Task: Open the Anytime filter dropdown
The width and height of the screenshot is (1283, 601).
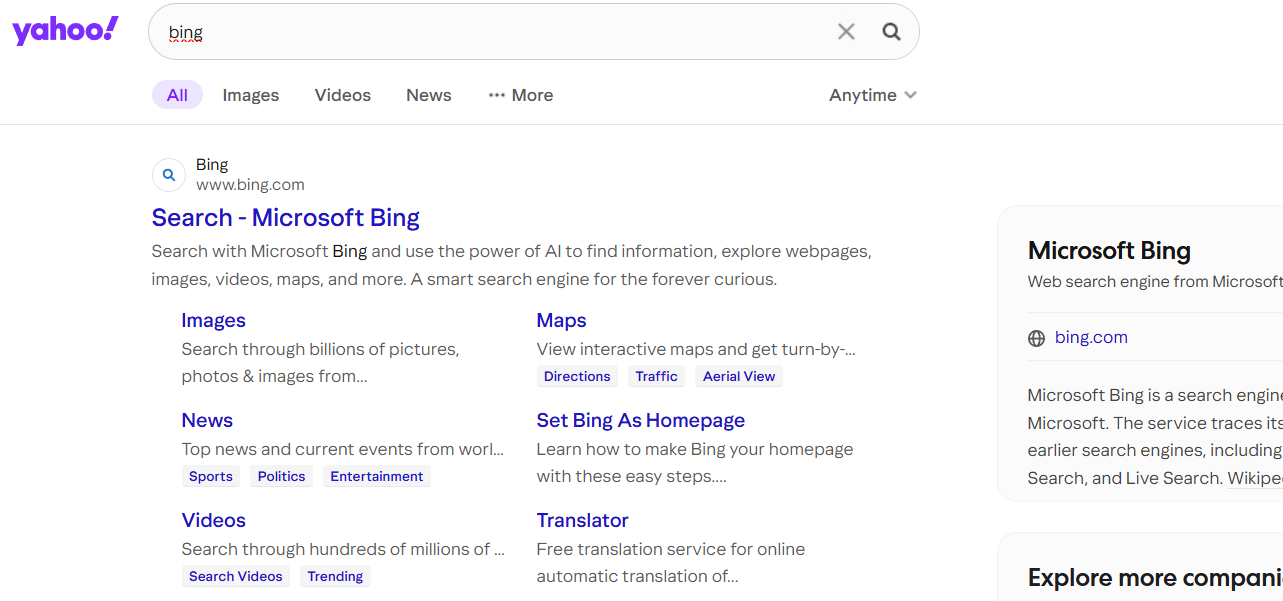Action: click(x=873, y=95)
